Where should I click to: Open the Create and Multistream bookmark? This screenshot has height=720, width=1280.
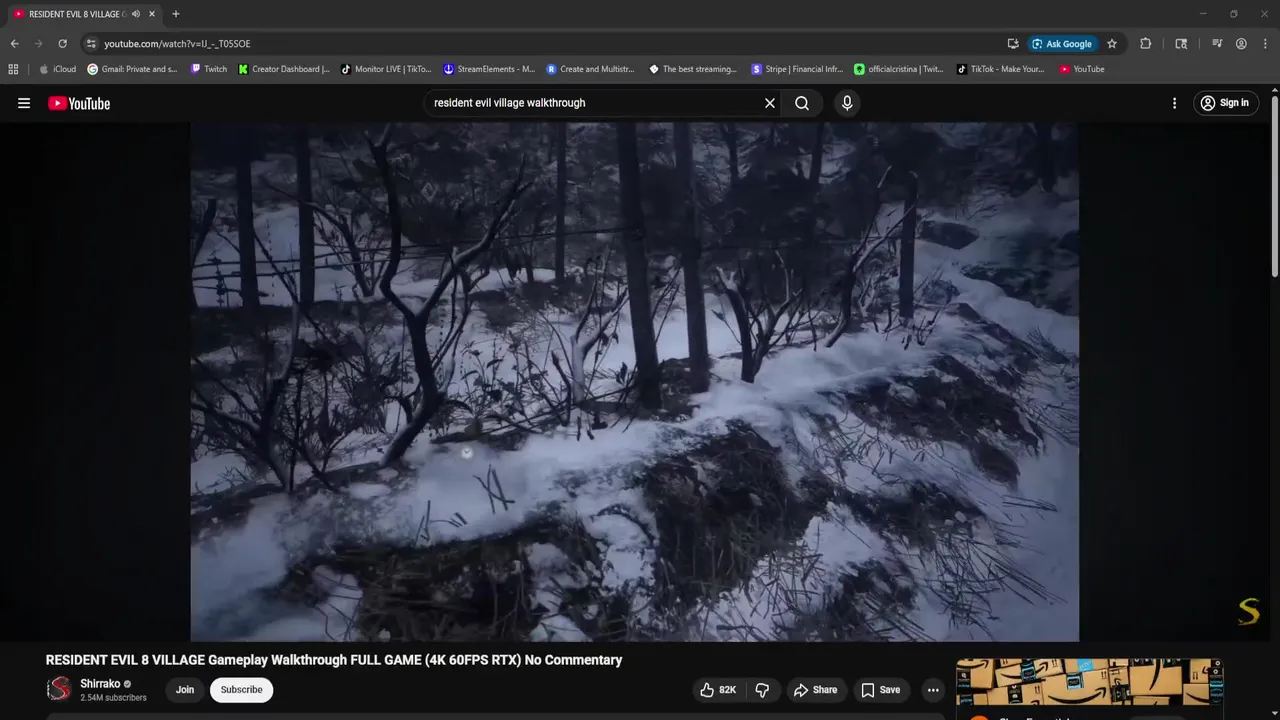tap(591, 69)
